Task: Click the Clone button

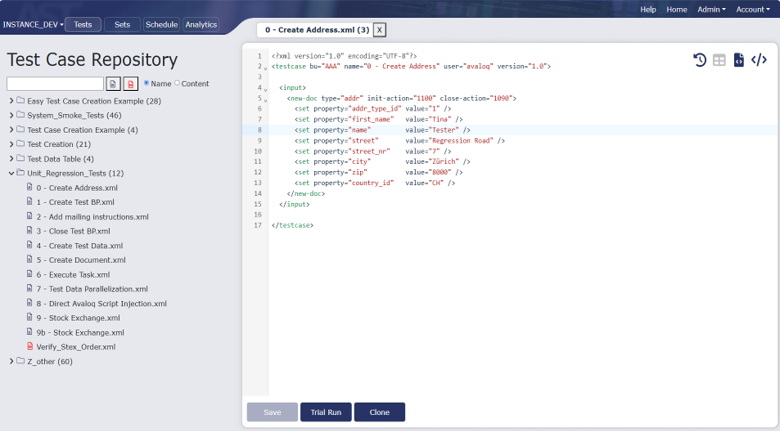Action: 380,412
